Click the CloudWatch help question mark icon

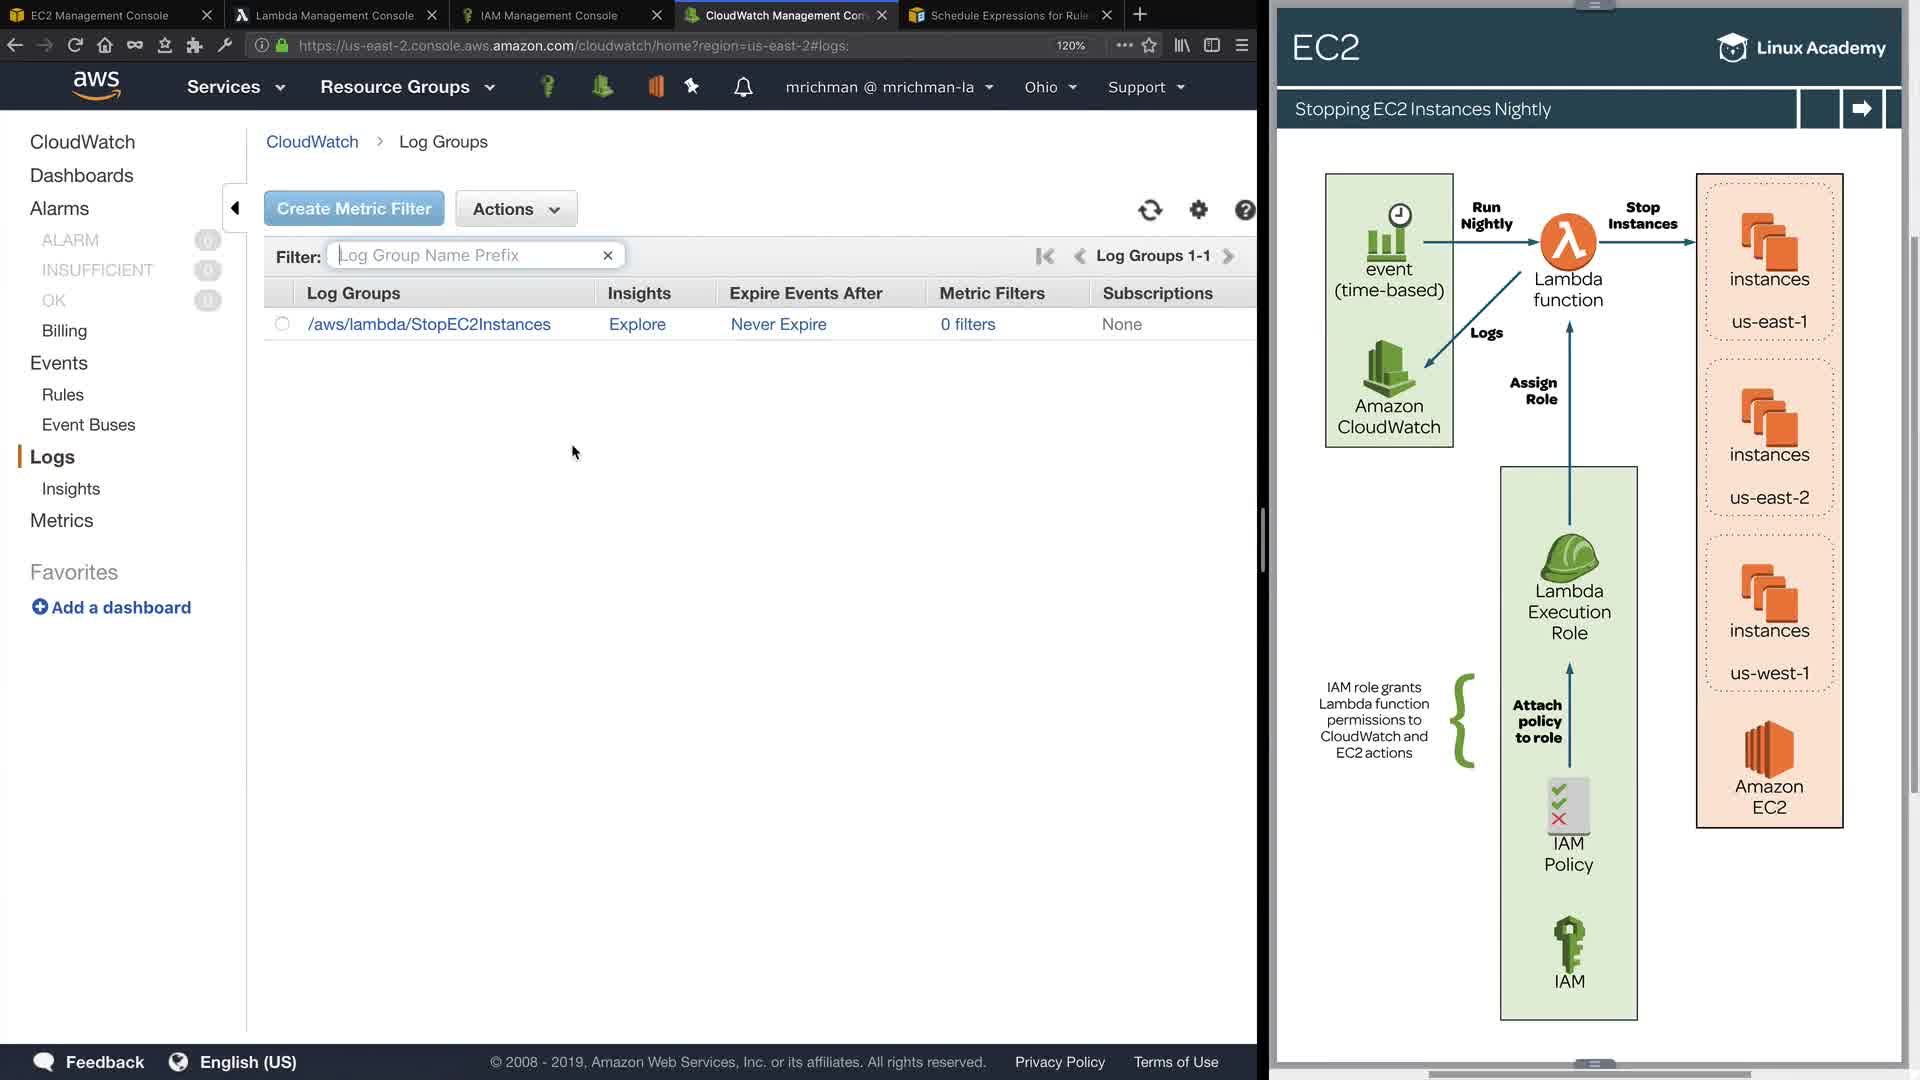pos(1244,210)
